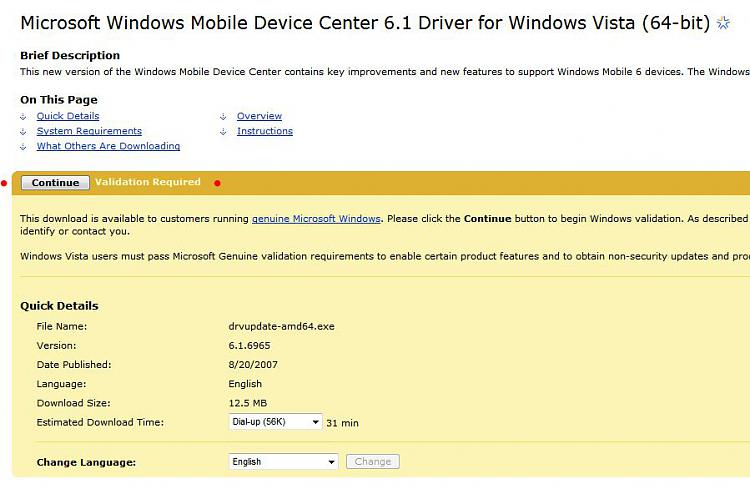Open the Quick Details link
Image resolution: width=750 pixels, height=489 pixels.
tap(68, 116)
